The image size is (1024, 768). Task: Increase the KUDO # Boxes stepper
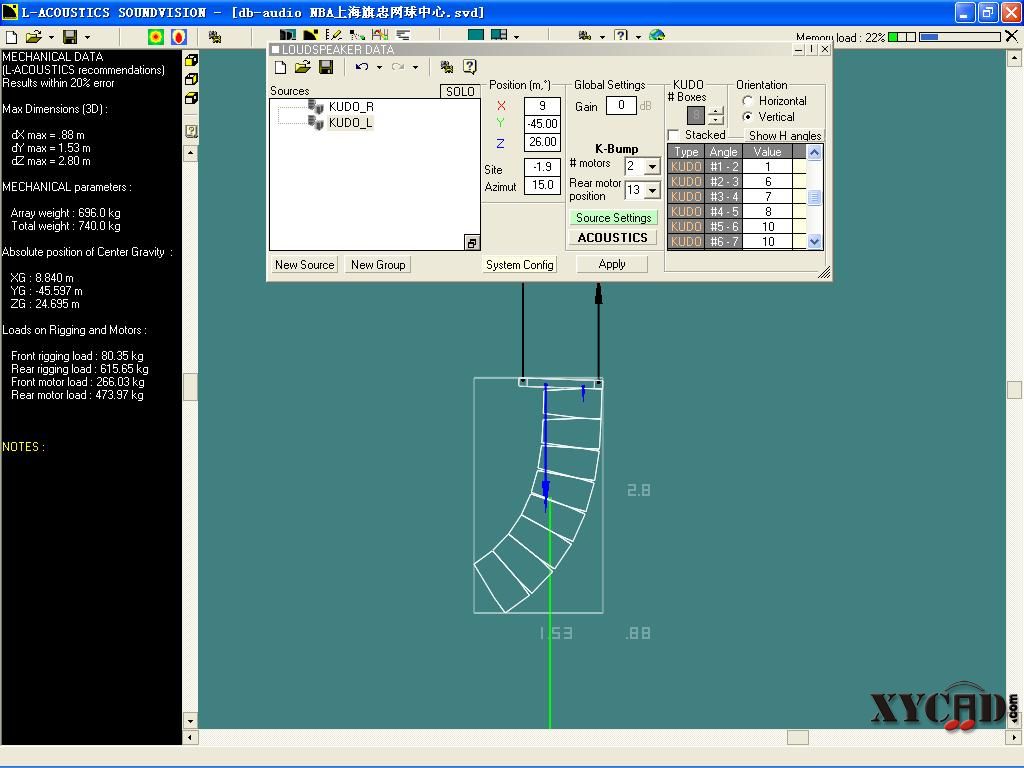click(716, 111)
